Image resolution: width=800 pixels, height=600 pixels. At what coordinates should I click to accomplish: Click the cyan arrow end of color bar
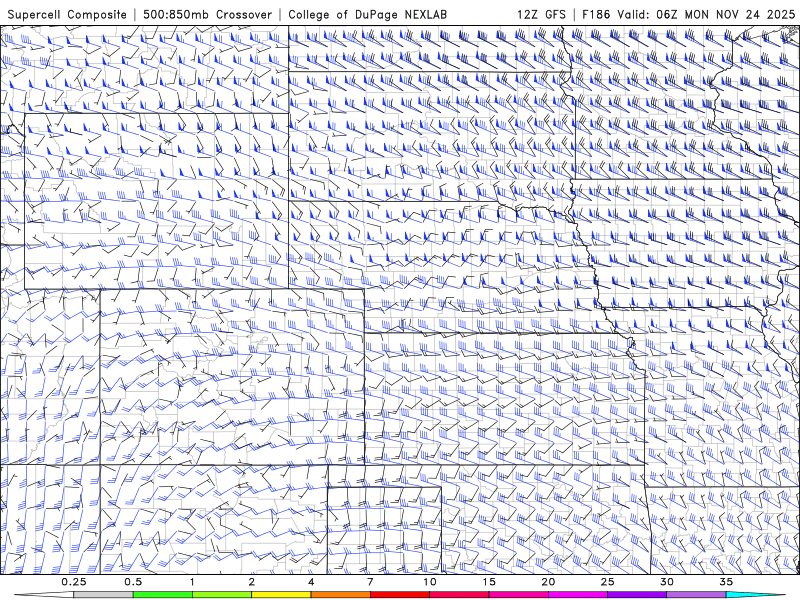756,595
